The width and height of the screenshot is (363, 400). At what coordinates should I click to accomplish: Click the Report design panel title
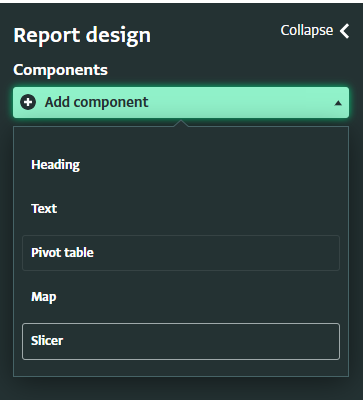coord(82,36)
